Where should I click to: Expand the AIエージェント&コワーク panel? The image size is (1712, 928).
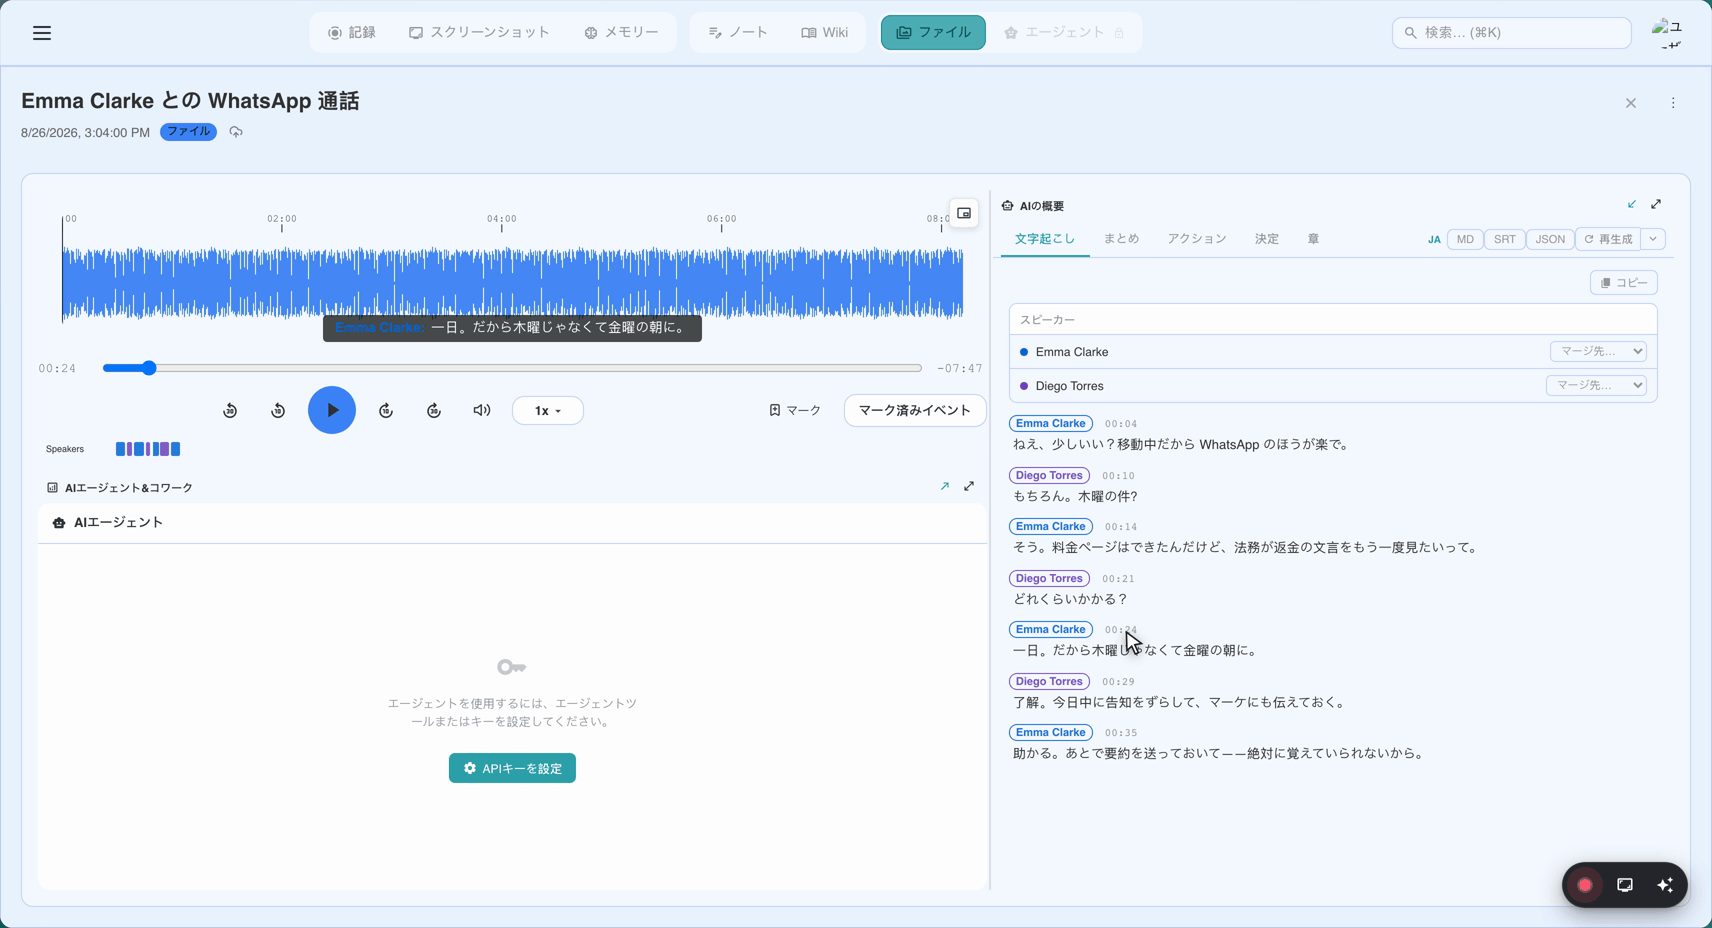pyautogui.click(x=969, y=486)
